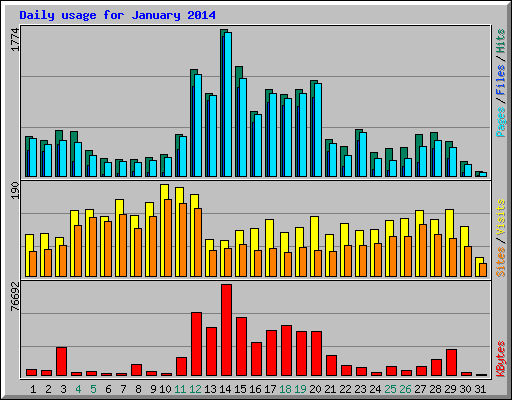This screenshot has width=512, height=400.
Task: Click the green weekend day 26 label
Action: (x=405, y=389)
